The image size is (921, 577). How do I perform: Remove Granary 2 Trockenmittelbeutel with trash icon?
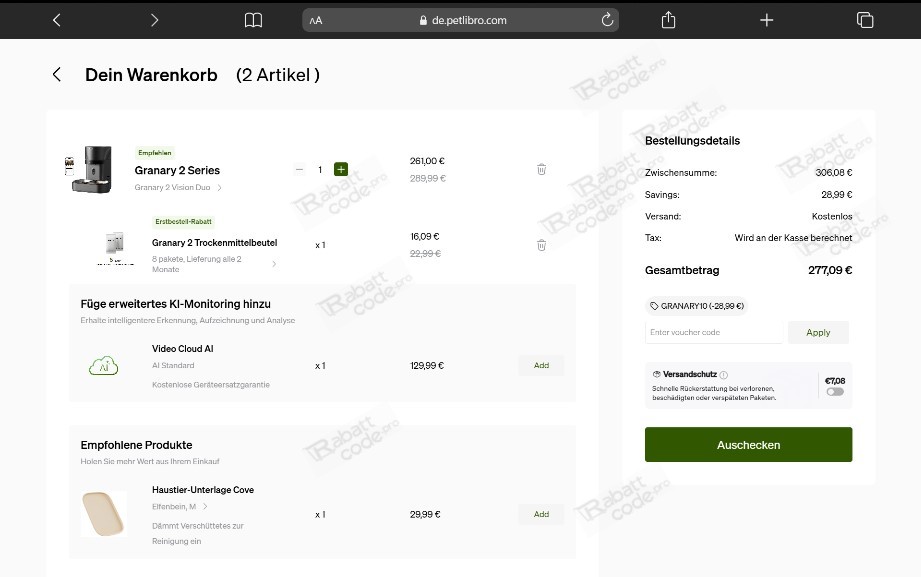coord(542,245)
